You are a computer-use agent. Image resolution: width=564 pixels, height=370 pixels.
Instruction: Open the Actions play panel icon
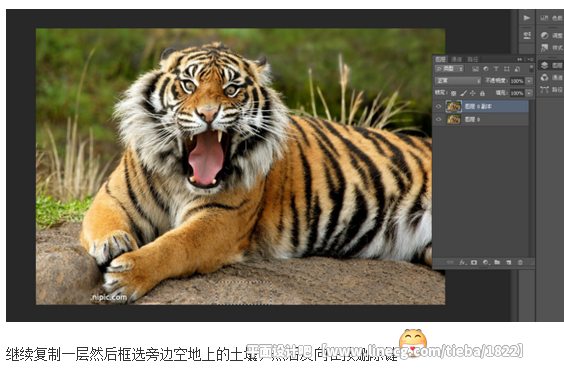click(527, 18)
